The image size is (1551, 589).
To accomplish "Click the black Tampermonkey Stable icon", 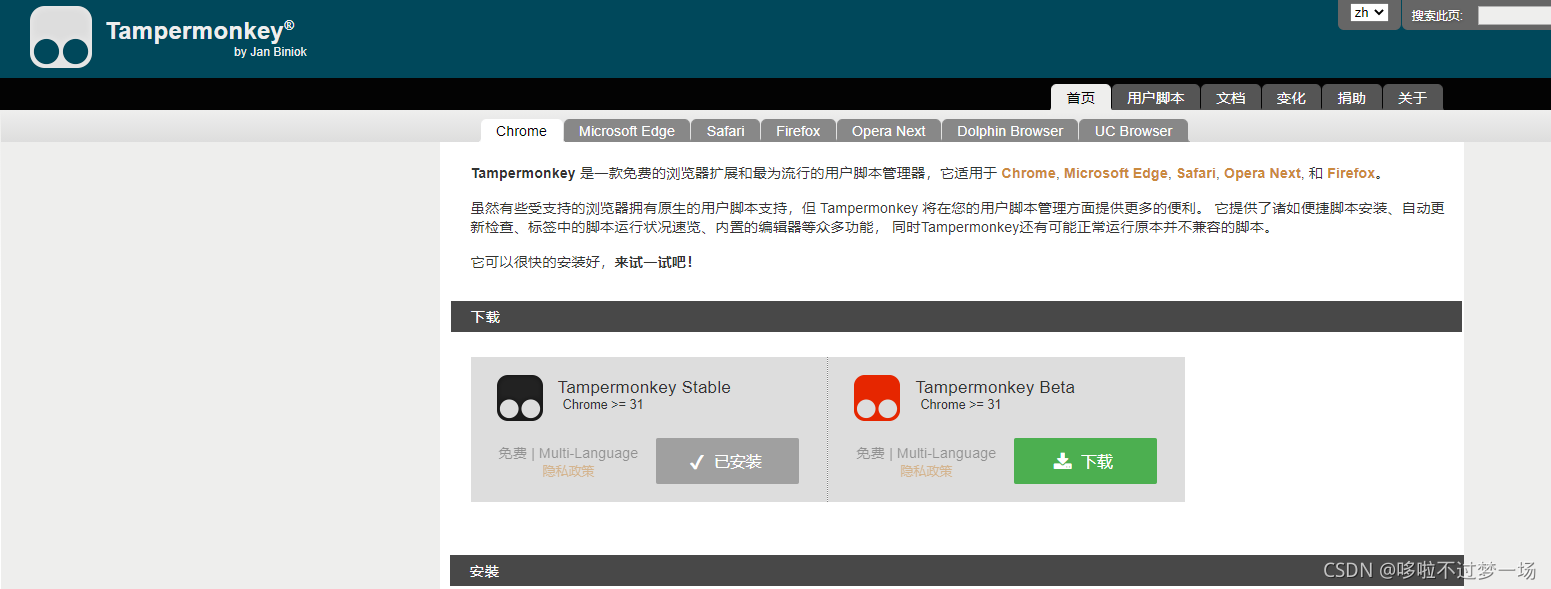I will pyautogui.click(x=520, y=398).
